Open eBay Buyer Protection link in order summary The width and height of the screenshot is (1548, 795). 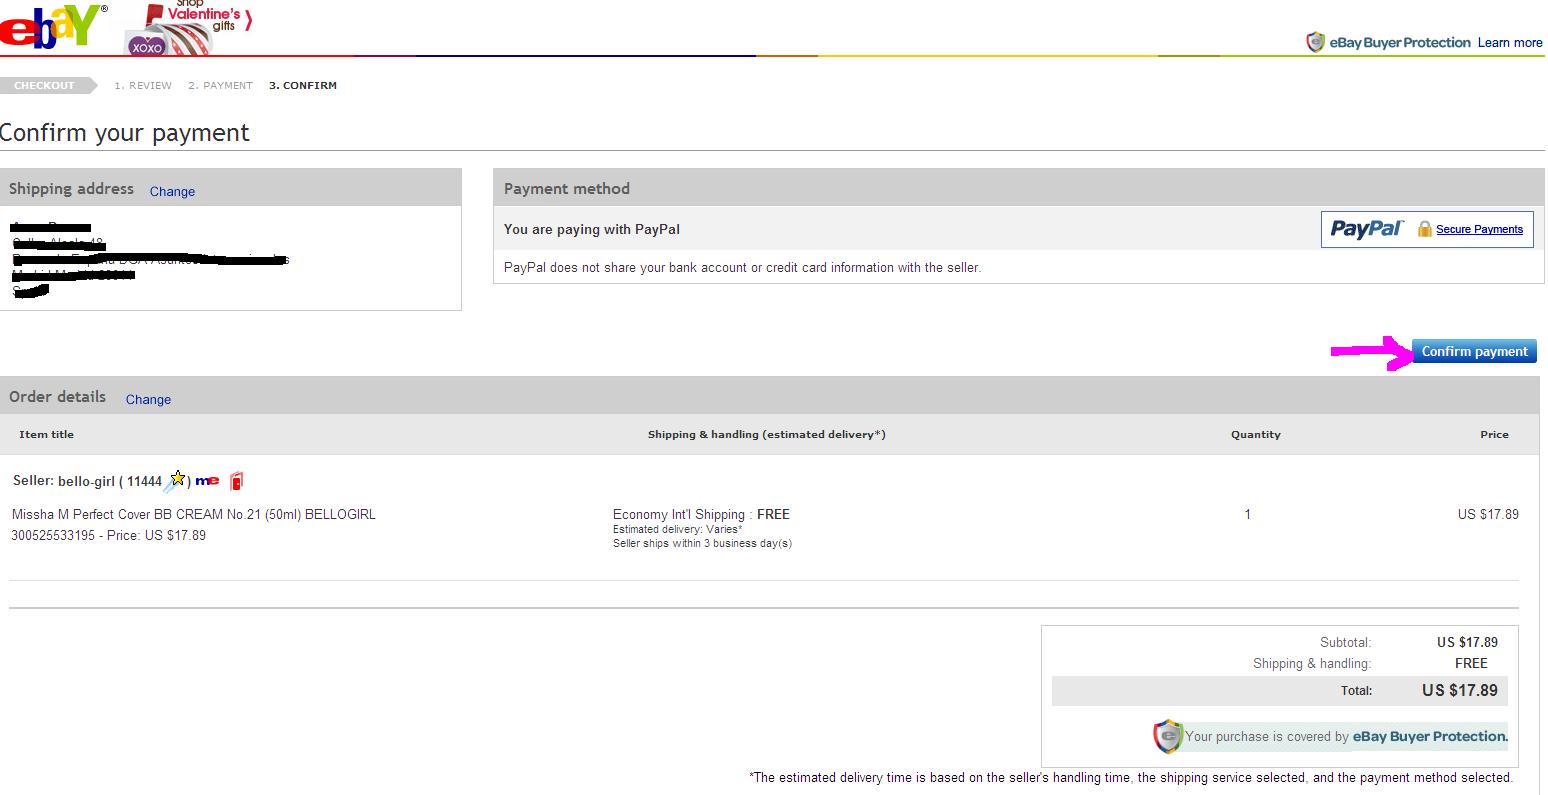point(1430,737)
